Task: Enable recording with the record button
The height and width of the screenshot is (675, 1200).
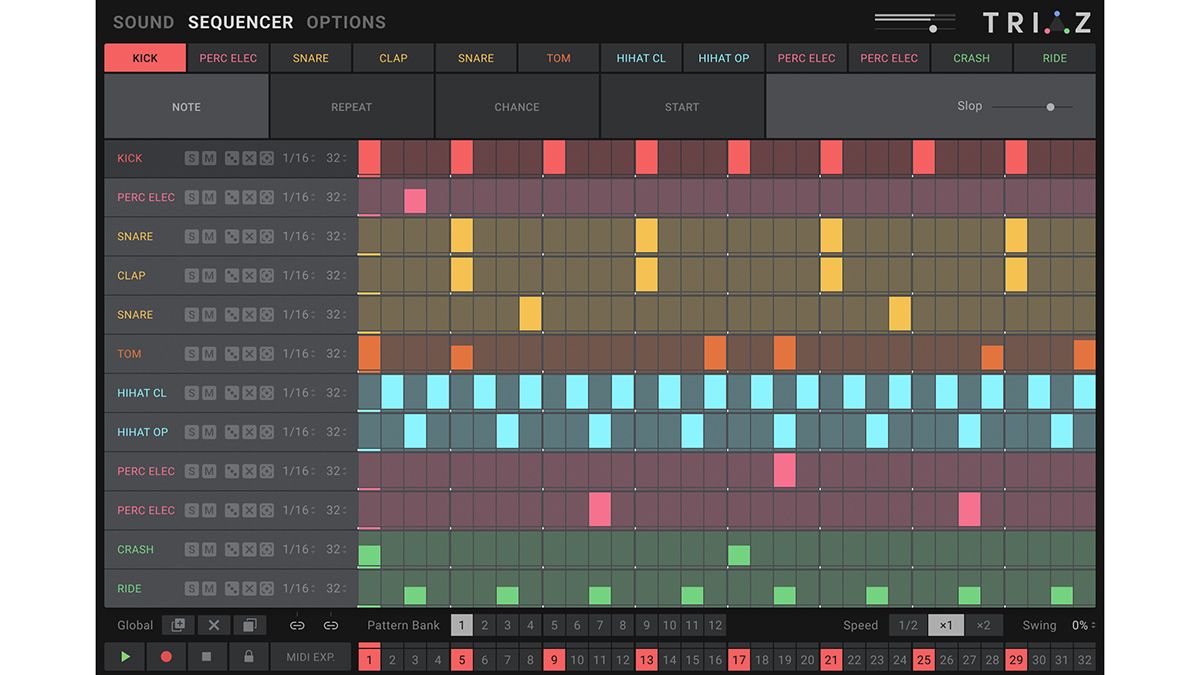Action: pos(166,657)
